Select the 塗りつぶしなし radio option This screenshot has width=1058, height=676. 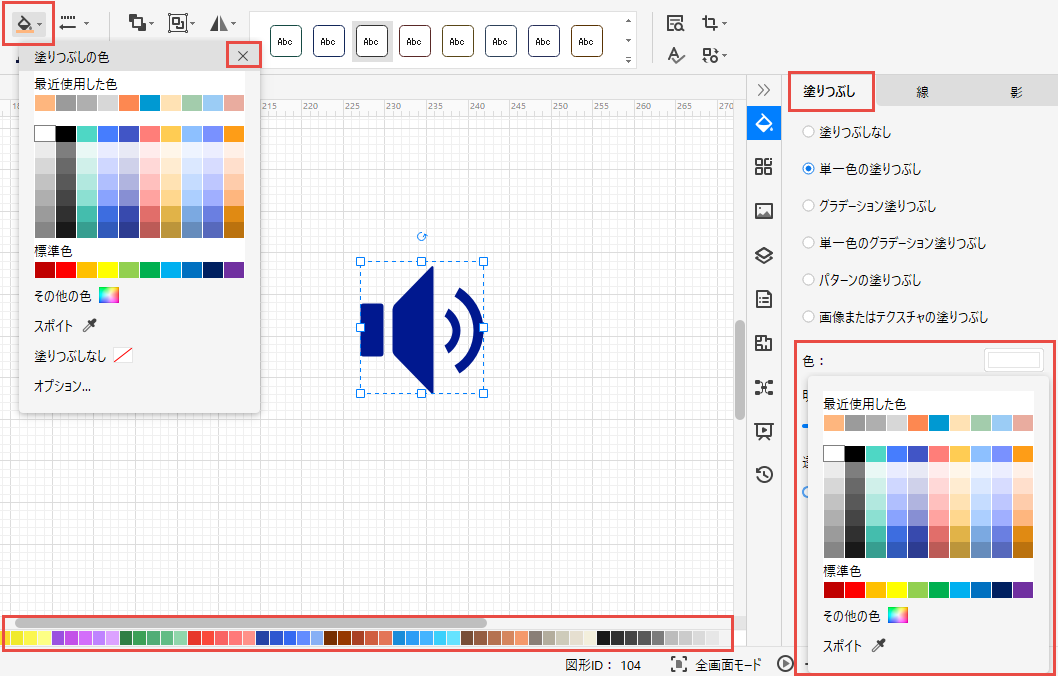pos(808,132)
